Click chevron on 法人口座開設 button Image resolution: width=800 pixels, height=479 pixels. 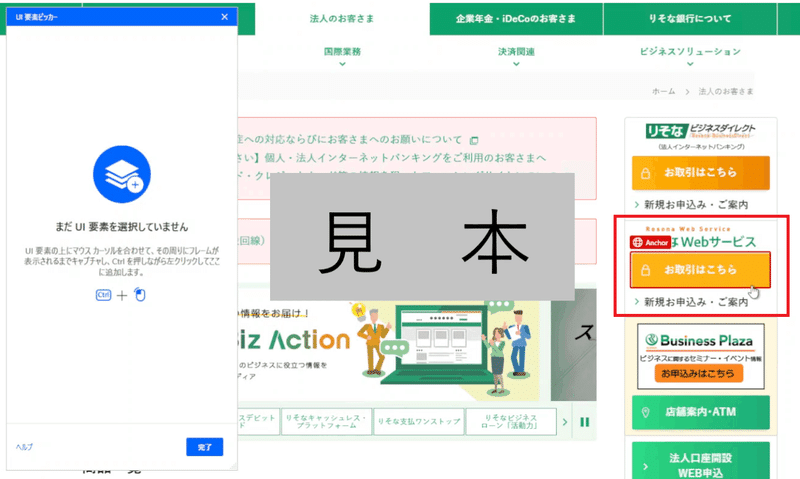[x=645, y=466]
